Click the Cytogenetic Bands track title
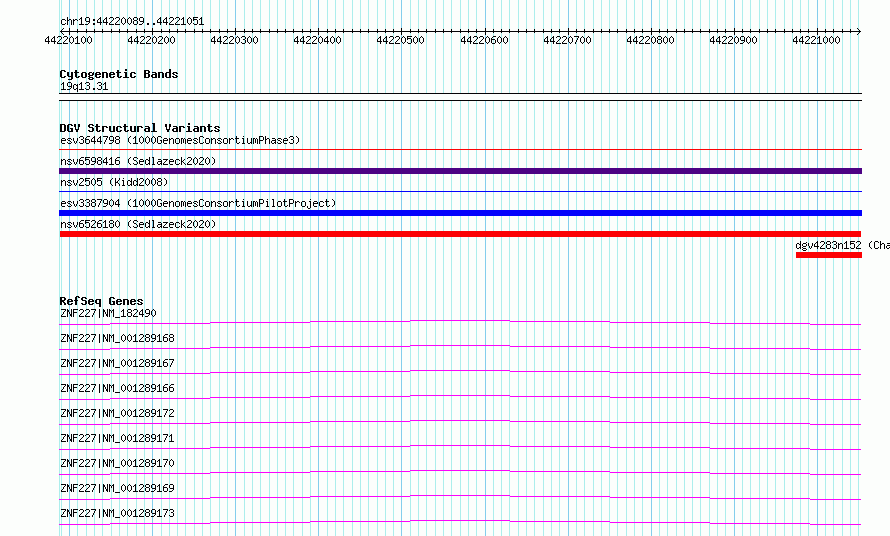This screenshot has width=890, height=536. [x=119, y=74]
